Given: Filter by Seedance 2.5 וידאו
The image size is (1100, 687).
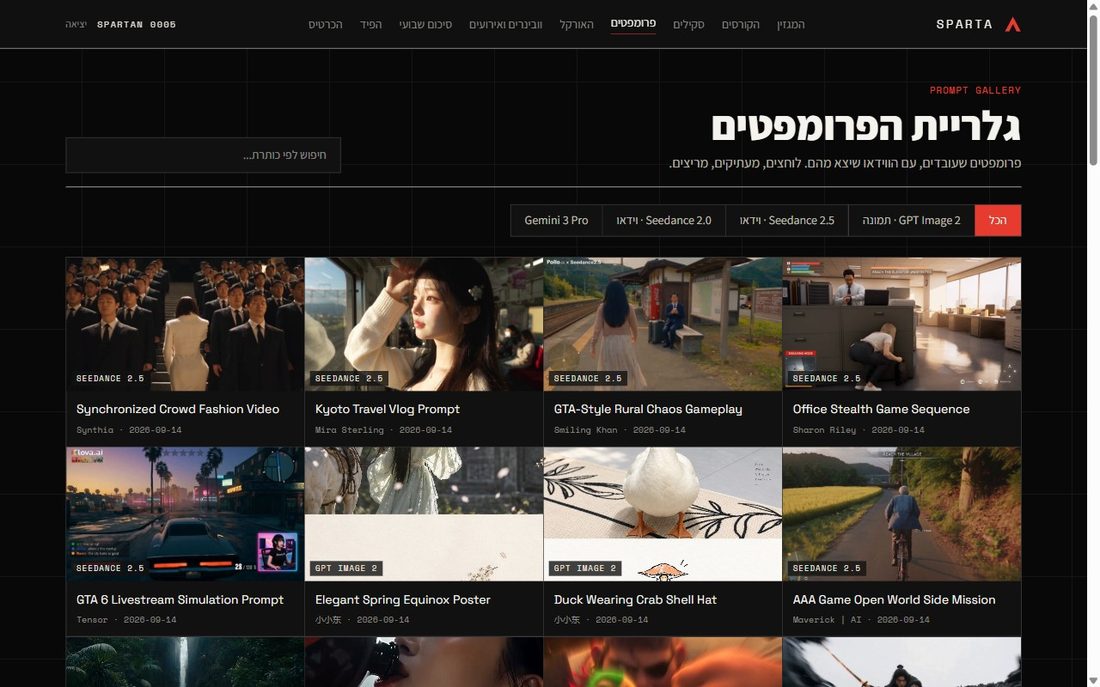Looking at the screenshot, I should click(x=786, y=220).
